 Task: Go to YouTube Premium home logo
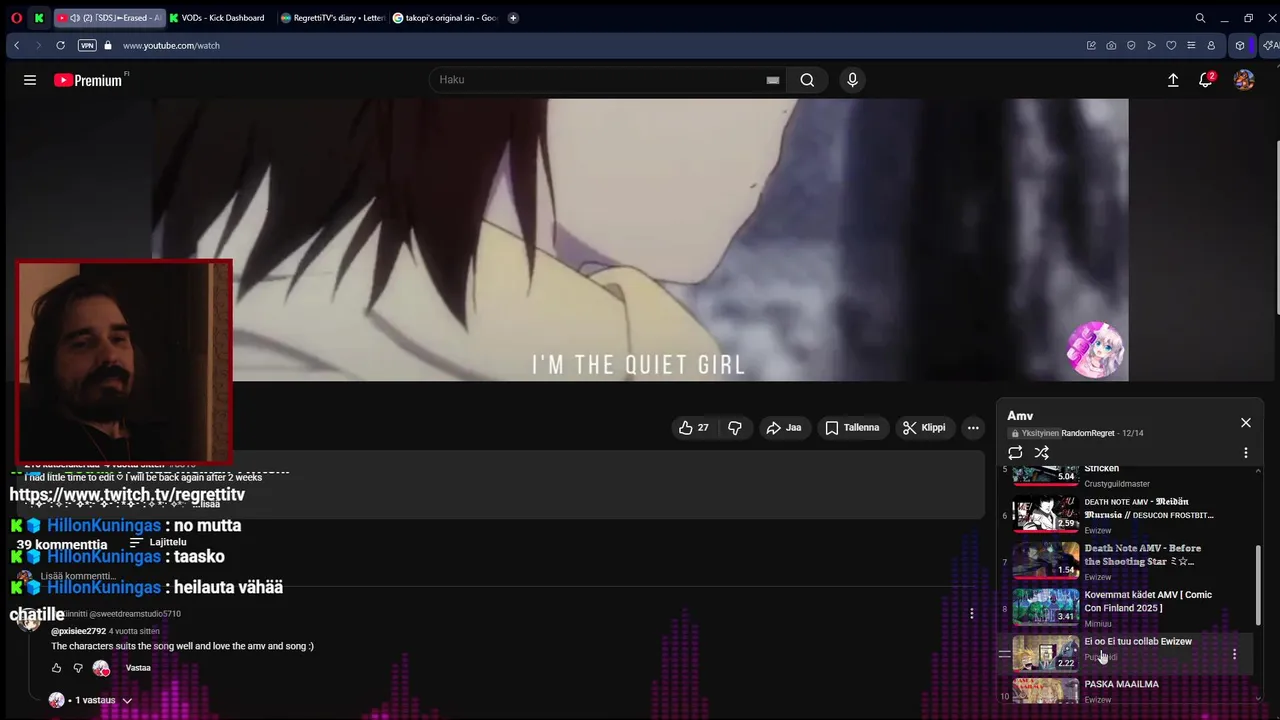(88, 80)
